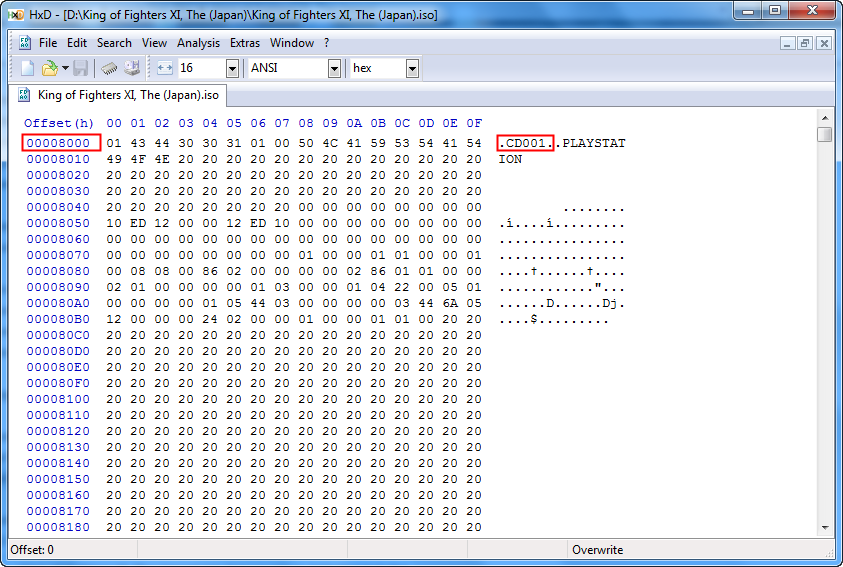
Task: Click offset 00008000 in the offset column
Action: coord(58,143)
